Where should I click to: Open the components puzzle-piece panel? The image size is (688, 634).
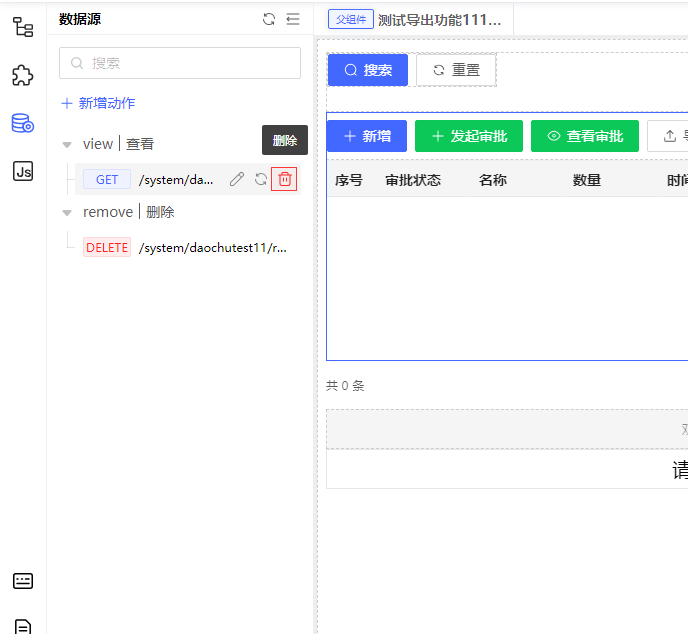(x=23, y=75)
